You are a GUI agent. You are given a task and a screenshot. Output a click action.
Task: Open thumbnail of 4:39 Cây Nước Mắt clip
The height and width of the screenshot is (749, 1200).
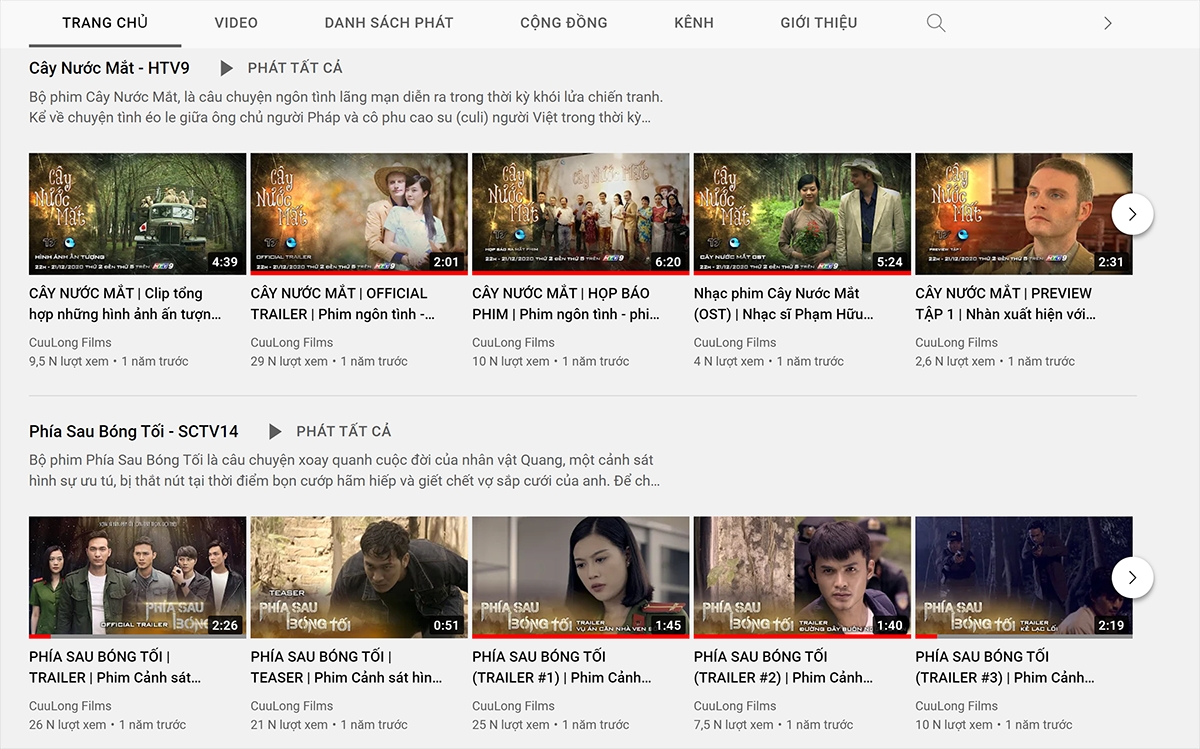click(x=137, y=214)
